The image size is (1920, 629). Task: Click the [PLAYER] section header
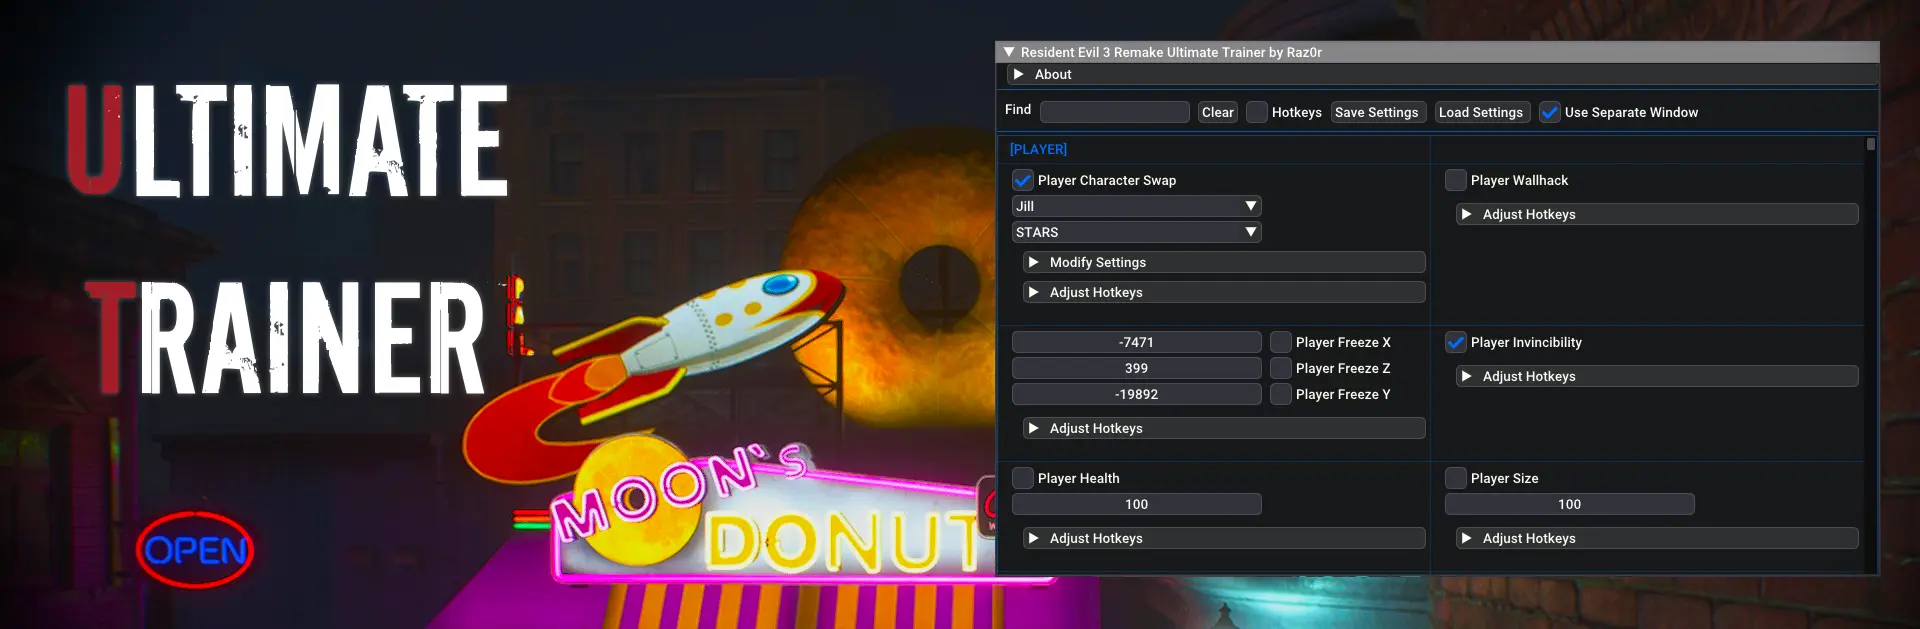point(1038,149)
